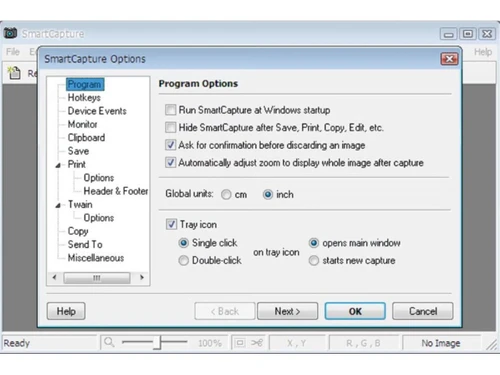Close the SmartCapture main window
Screen dimensions: 500x375
(x=487, y=34)
